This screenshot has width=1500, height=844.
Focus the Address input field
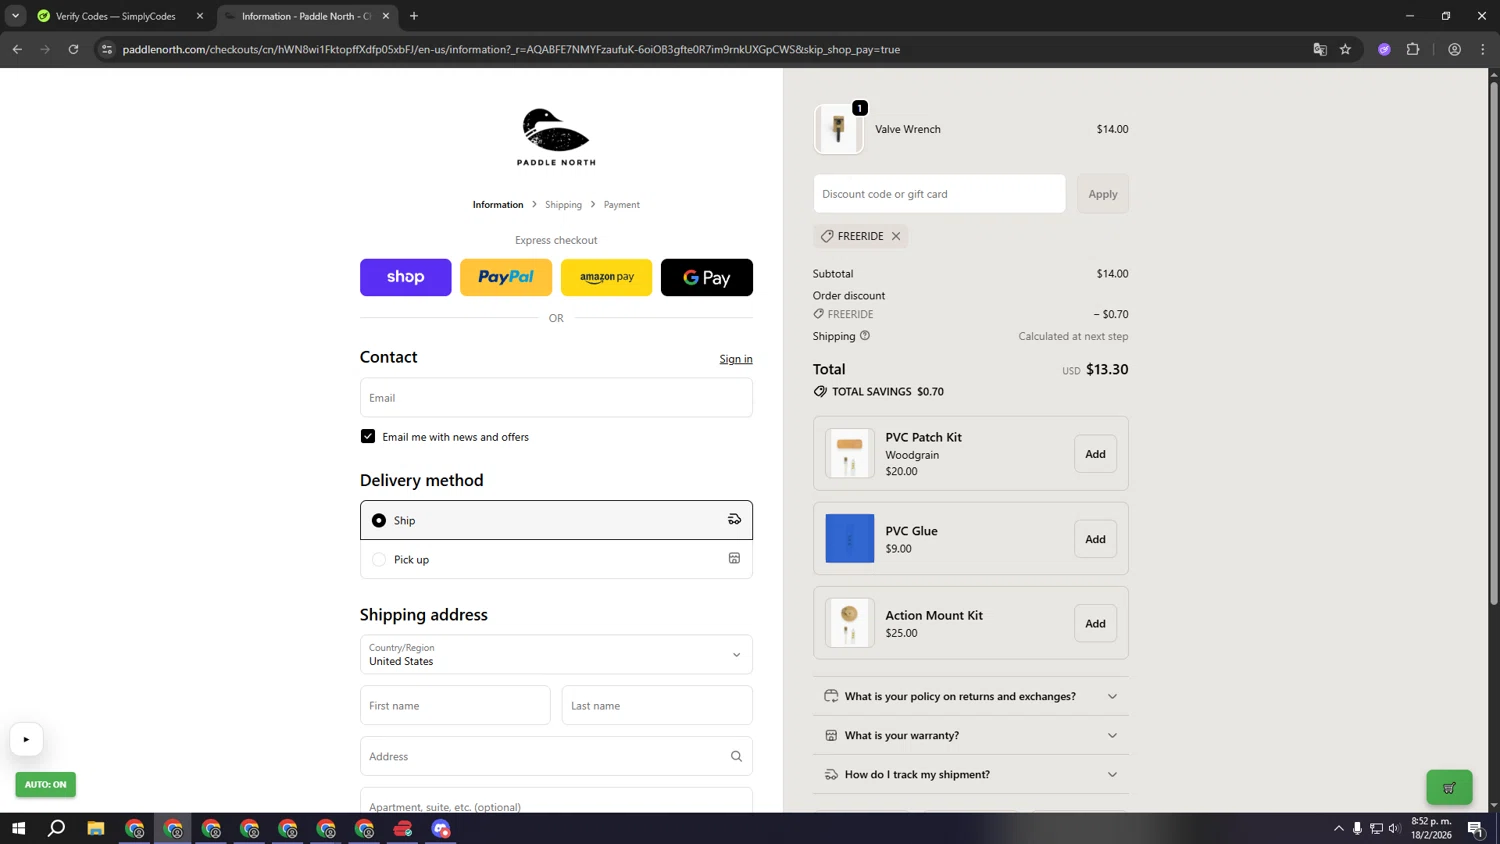(556, 756)
